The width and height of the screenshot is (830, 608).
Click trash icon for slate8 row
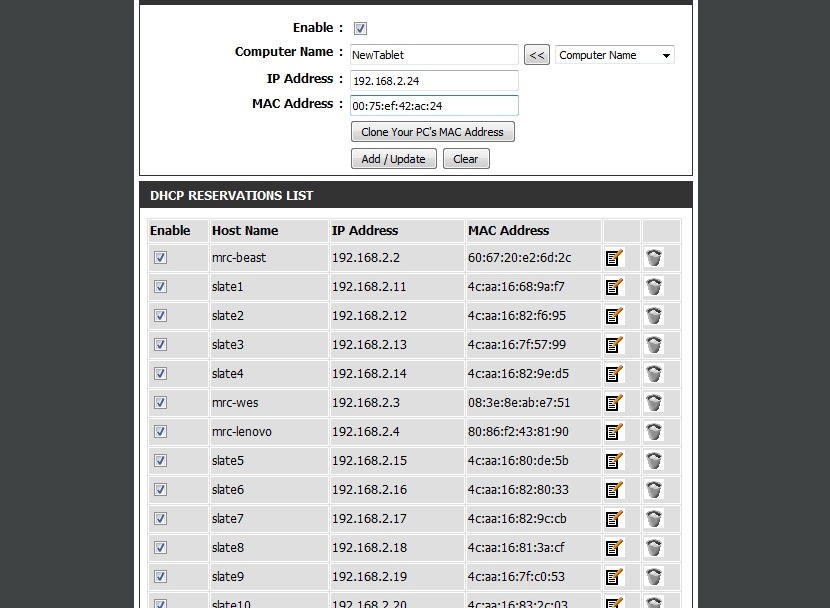tap(654, 548)
